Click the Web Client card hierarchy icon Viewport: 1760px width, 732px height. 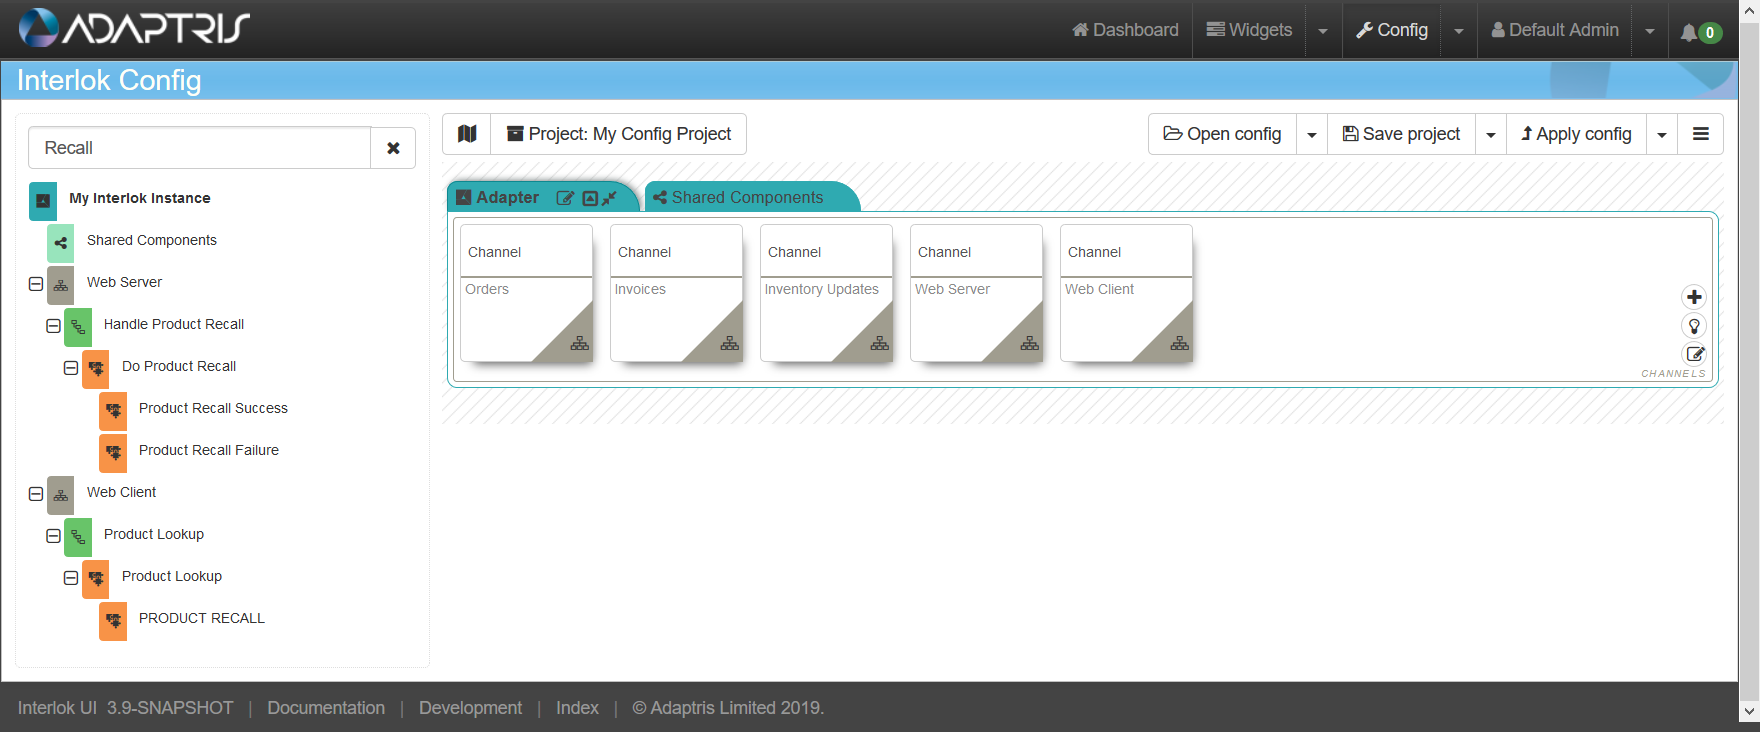(1180, 343)
